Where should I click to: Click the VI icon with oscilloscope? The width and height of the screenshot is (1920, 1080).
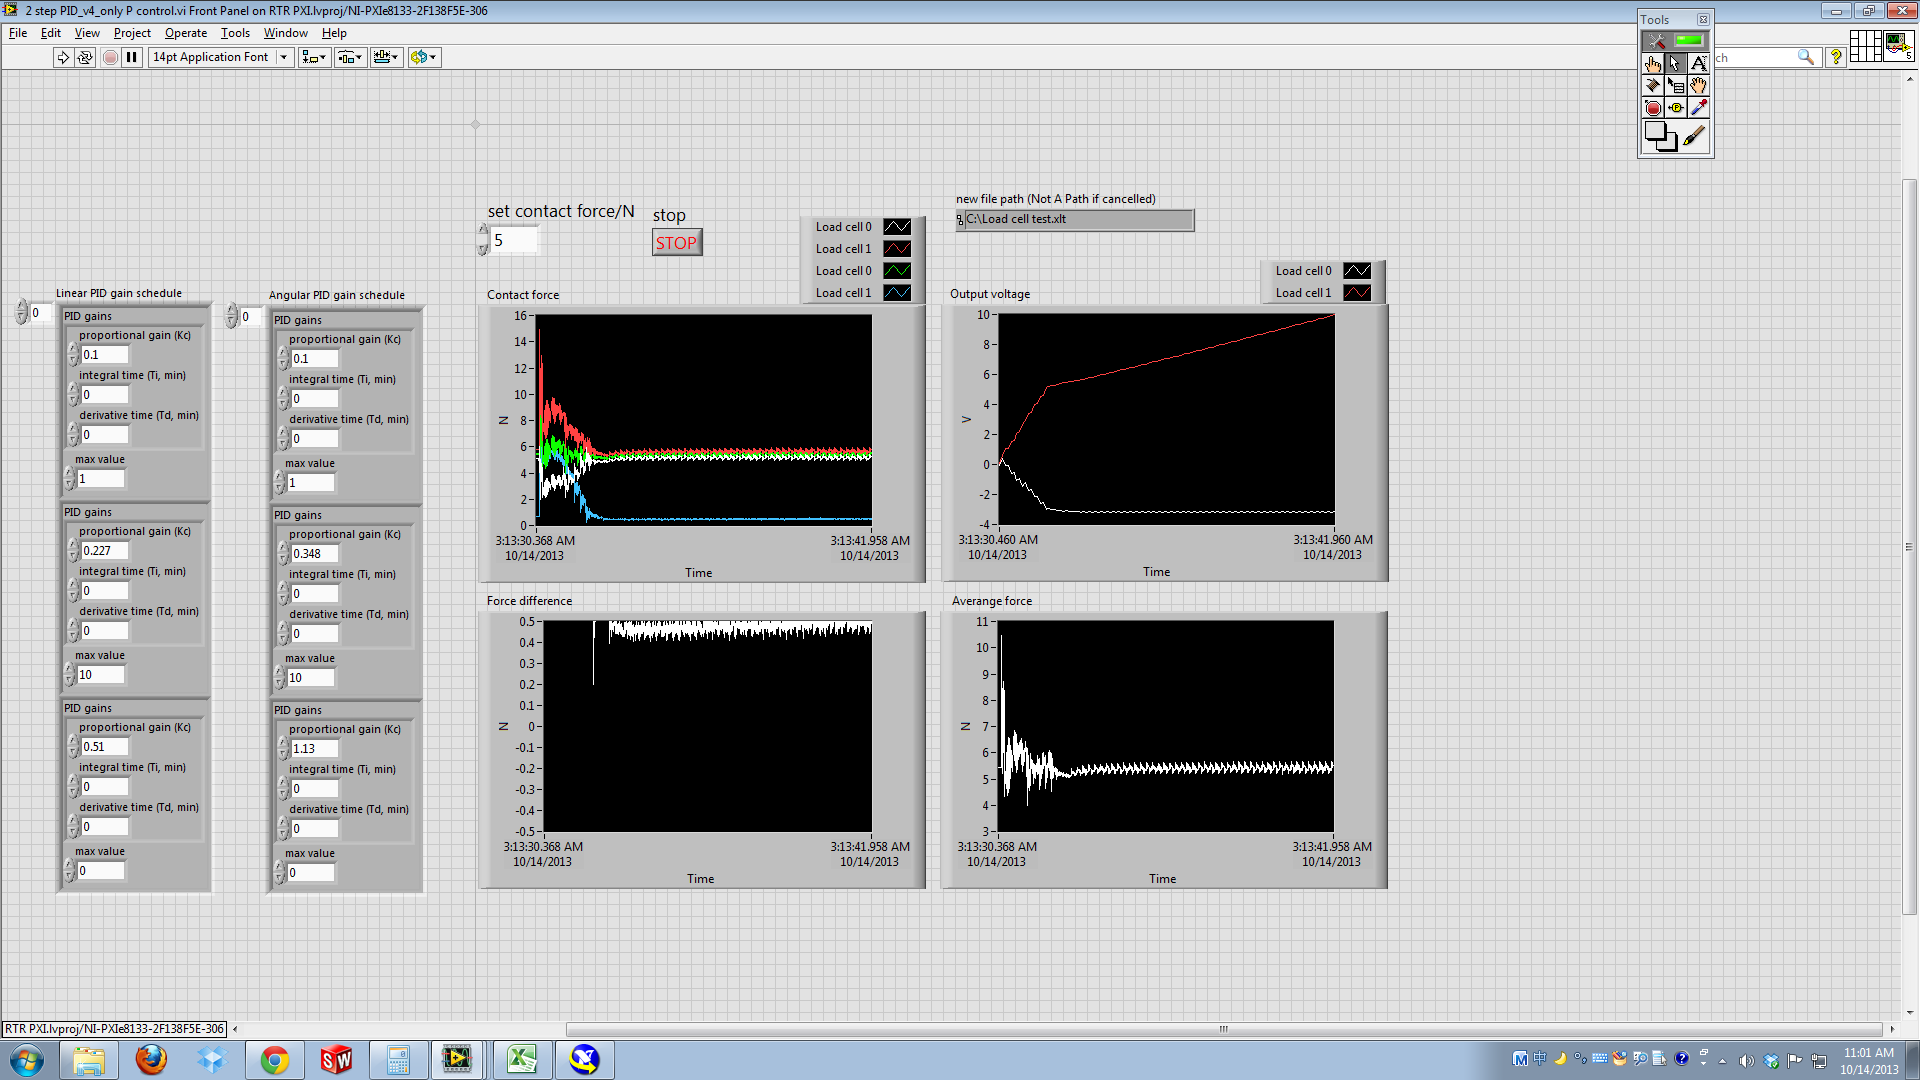[1899, 46]
